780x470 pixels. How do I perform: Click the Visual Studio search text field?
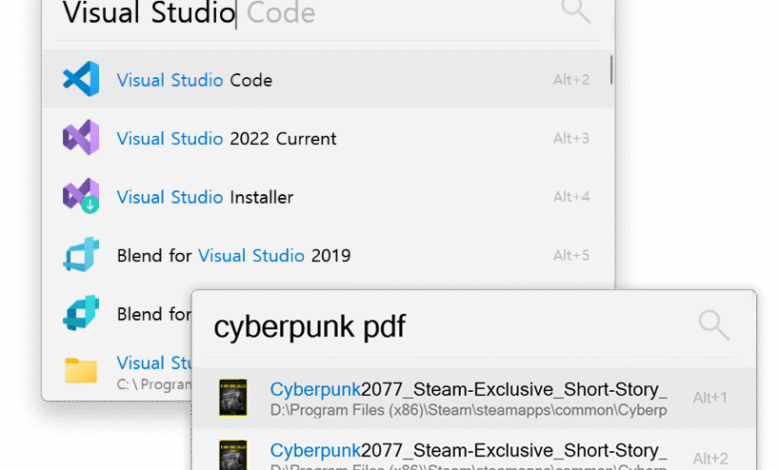point(300,14)
